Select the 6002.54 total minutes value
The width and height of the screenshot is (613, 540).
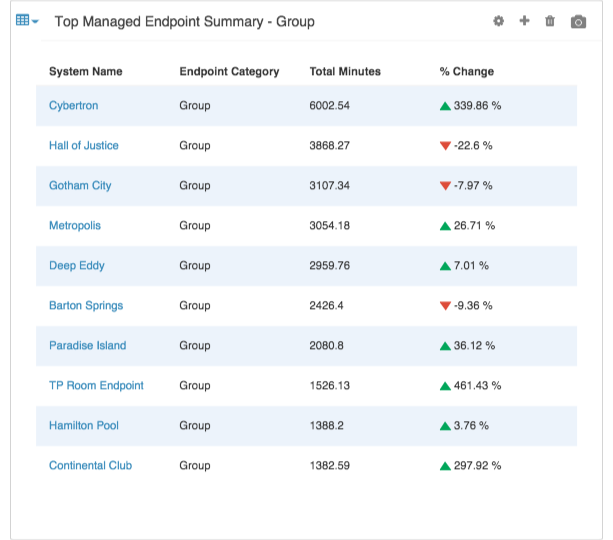tap(330, 106)
